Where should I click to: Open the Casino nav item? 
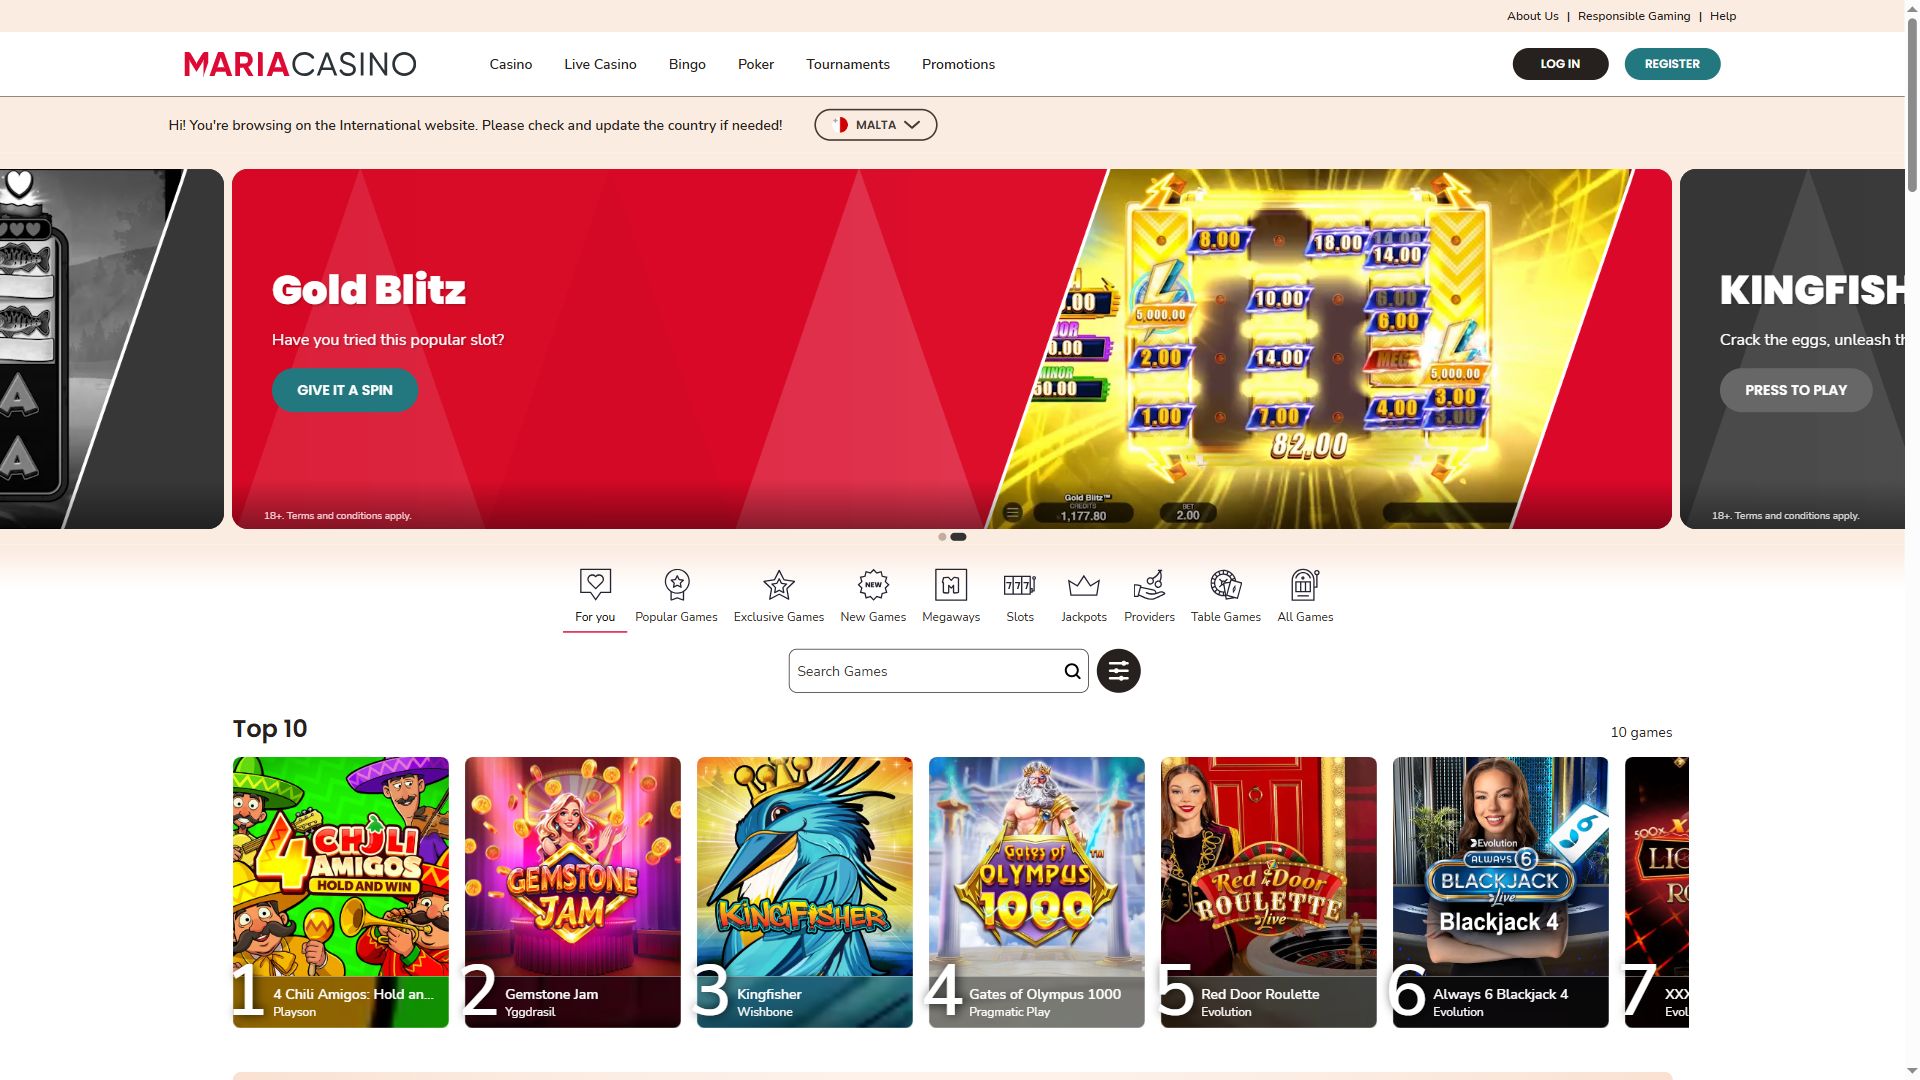click(511, 64)
